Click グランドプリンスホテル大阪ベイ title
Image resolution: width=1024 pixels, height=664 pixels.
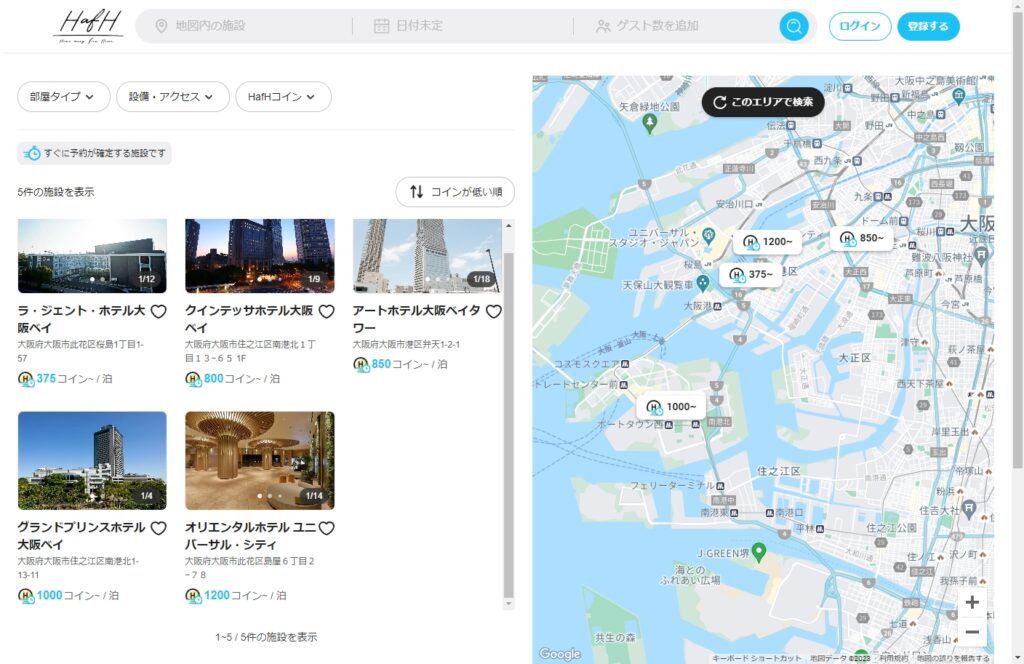(82, 535)
